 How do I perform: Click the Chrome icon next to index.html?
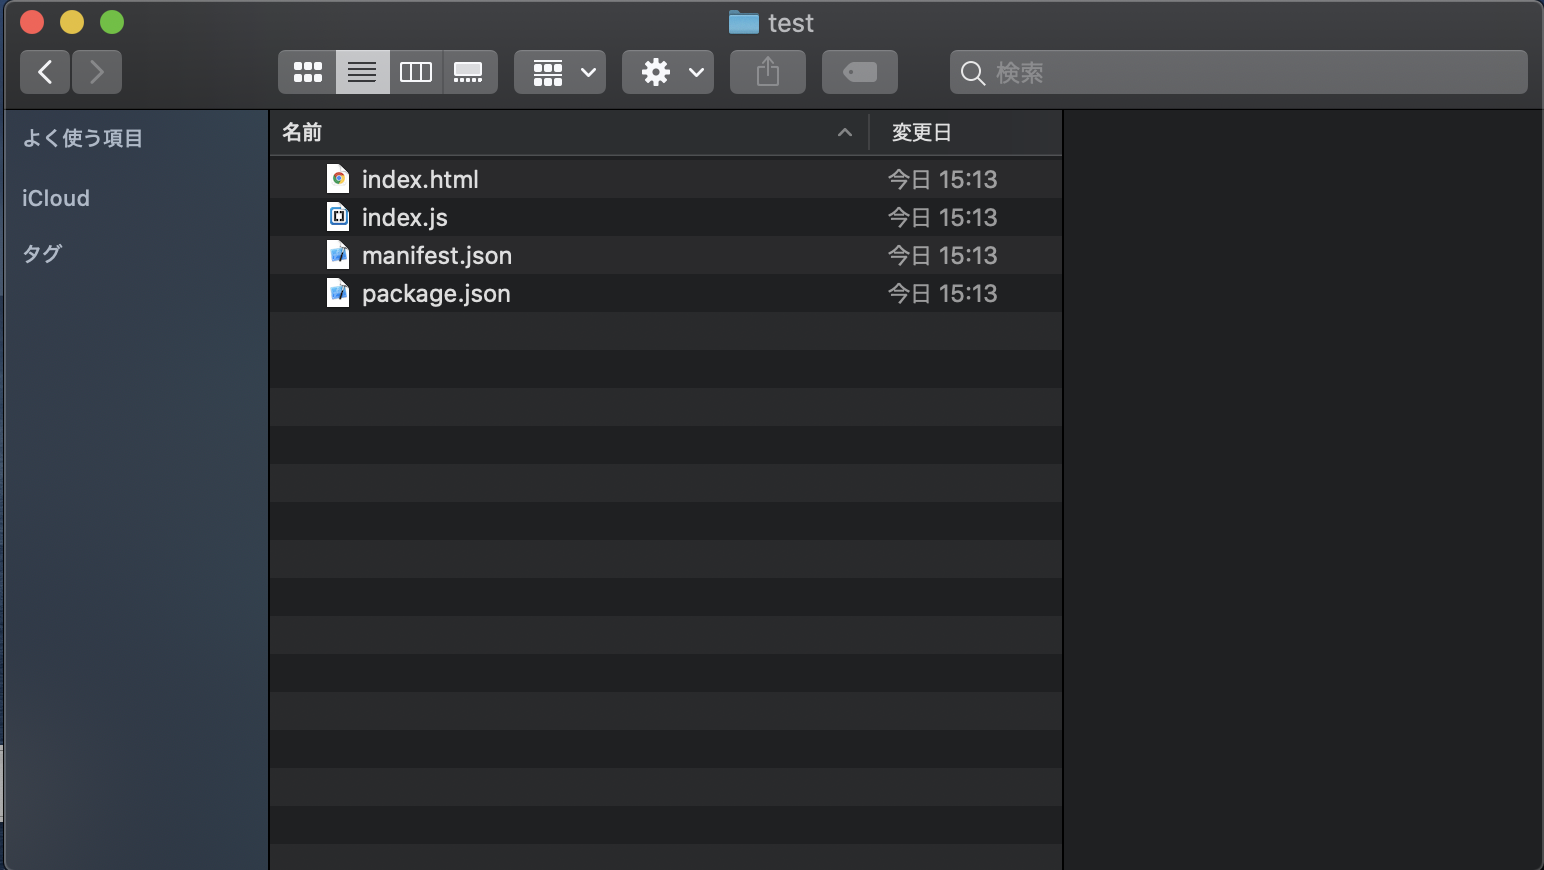[338, 178]
